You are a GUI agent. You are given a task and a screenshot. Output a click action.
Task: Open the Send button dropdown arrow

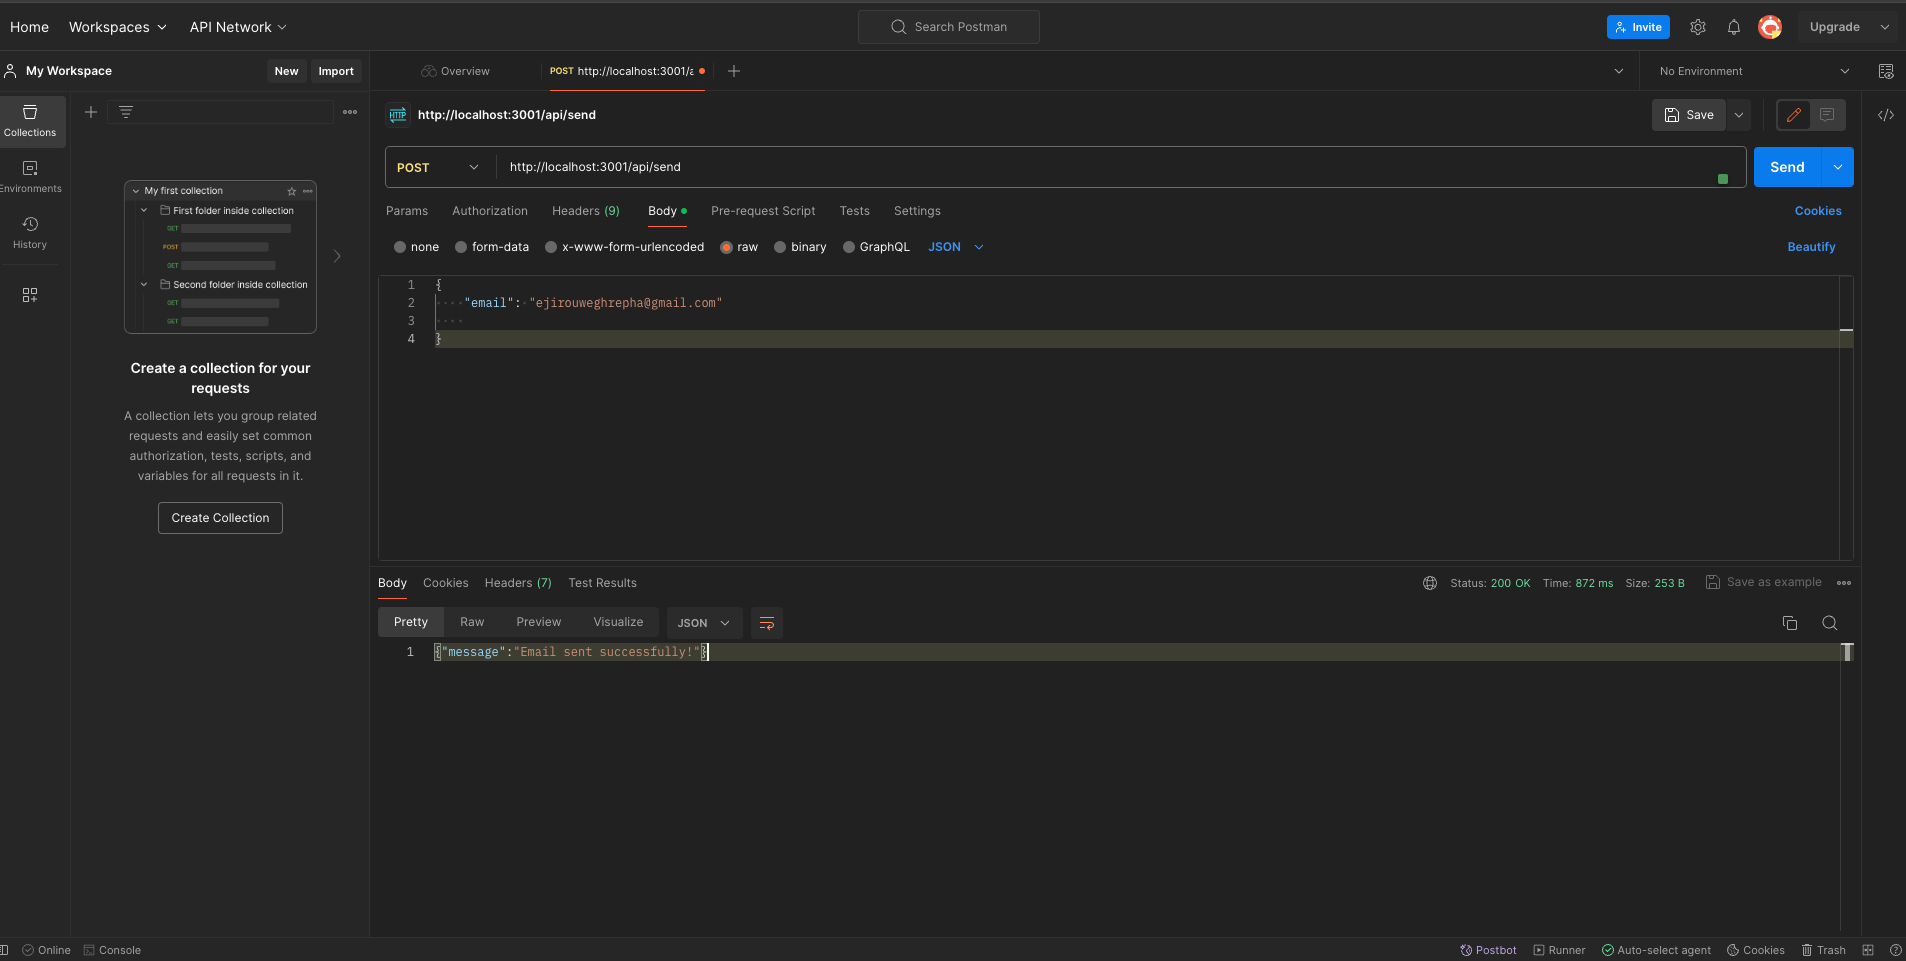coord(1838,167)
